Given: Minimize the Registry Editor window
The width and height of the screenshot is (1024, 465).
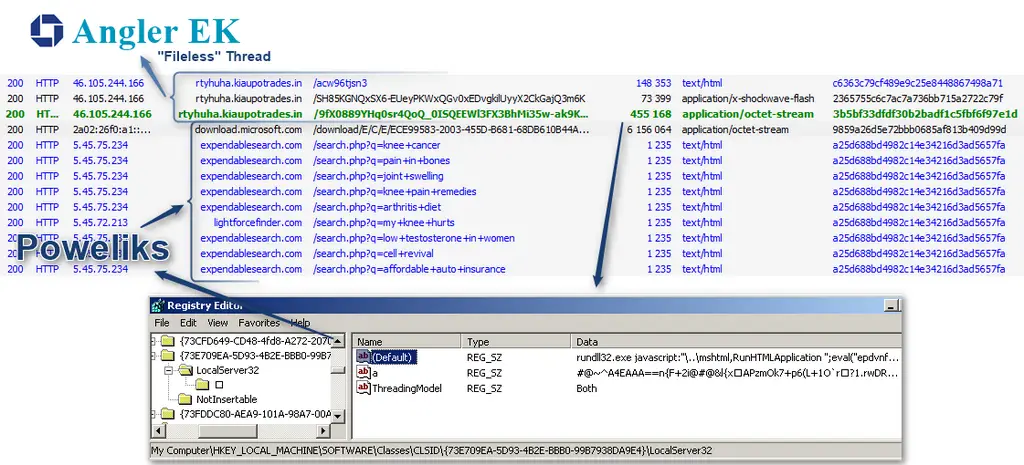Looking at the screenshot, I should [889, 306].
